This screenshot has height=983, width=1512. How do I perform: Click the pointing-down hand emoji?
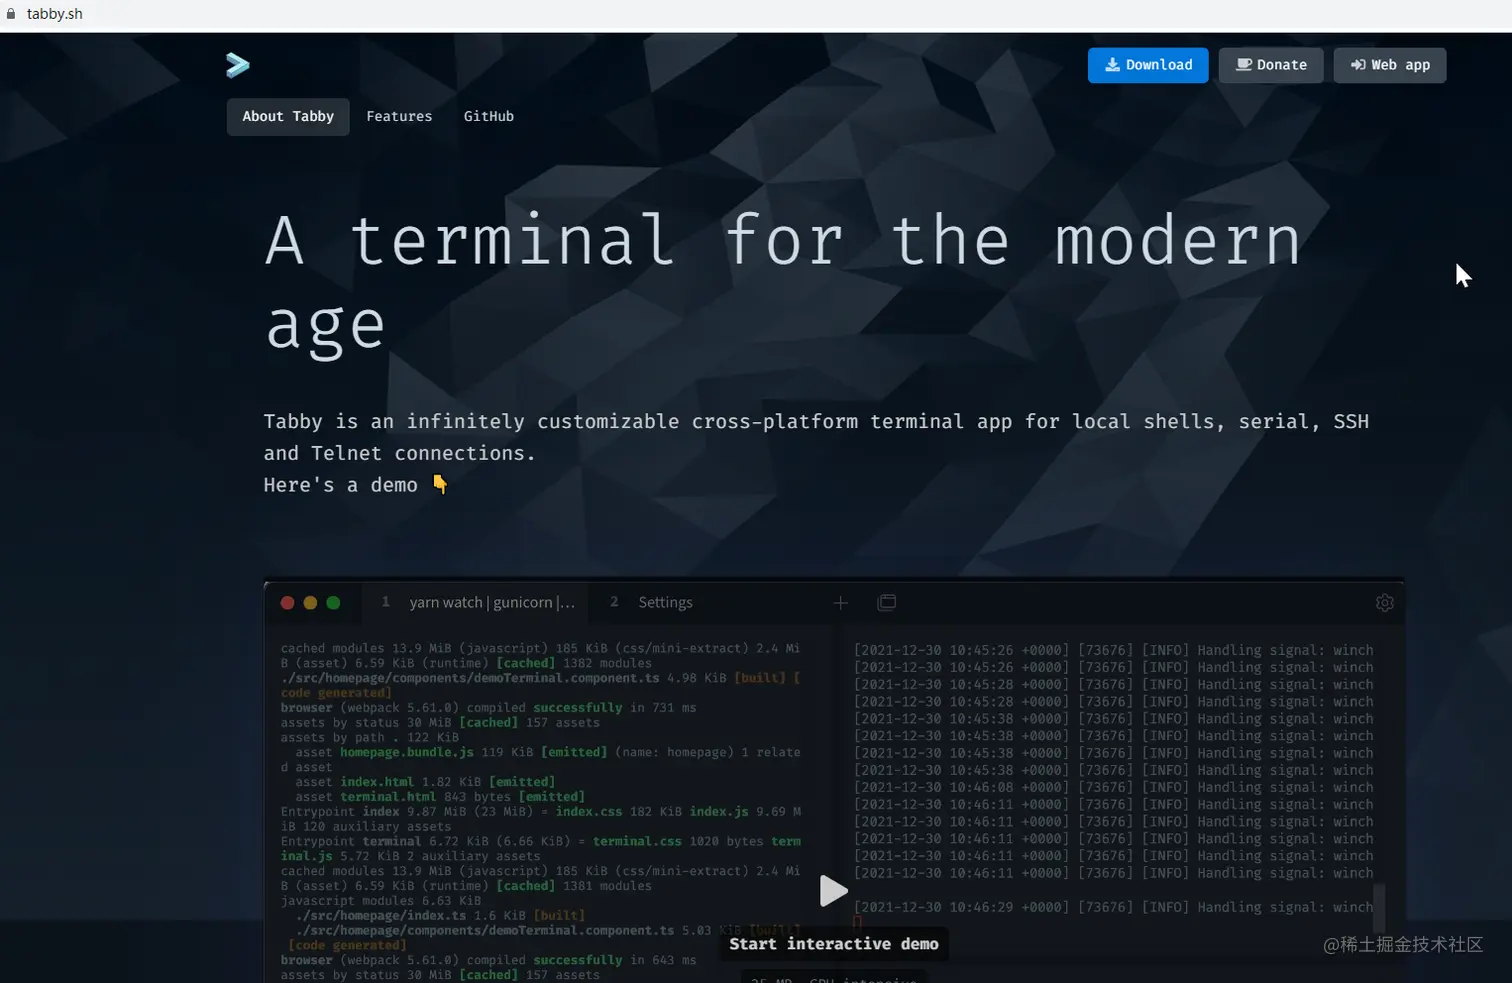click(440, 484)
